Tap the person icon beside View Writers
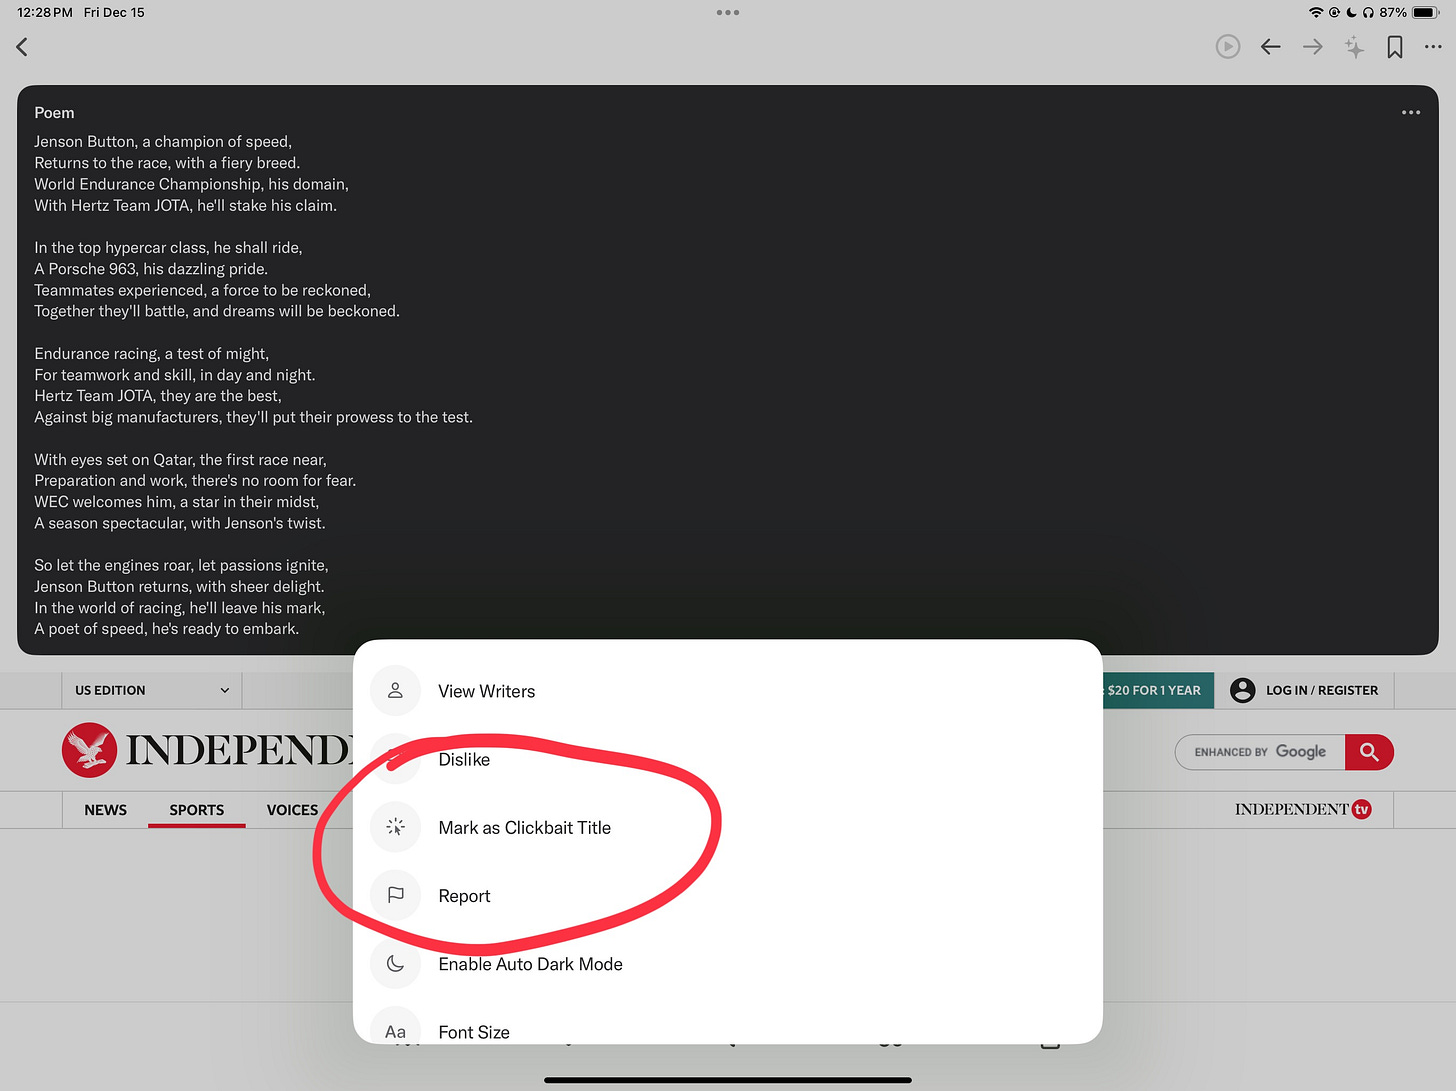Image resolution: width=1456 pixels, height=1091 pixels. (x=396, y=691)
